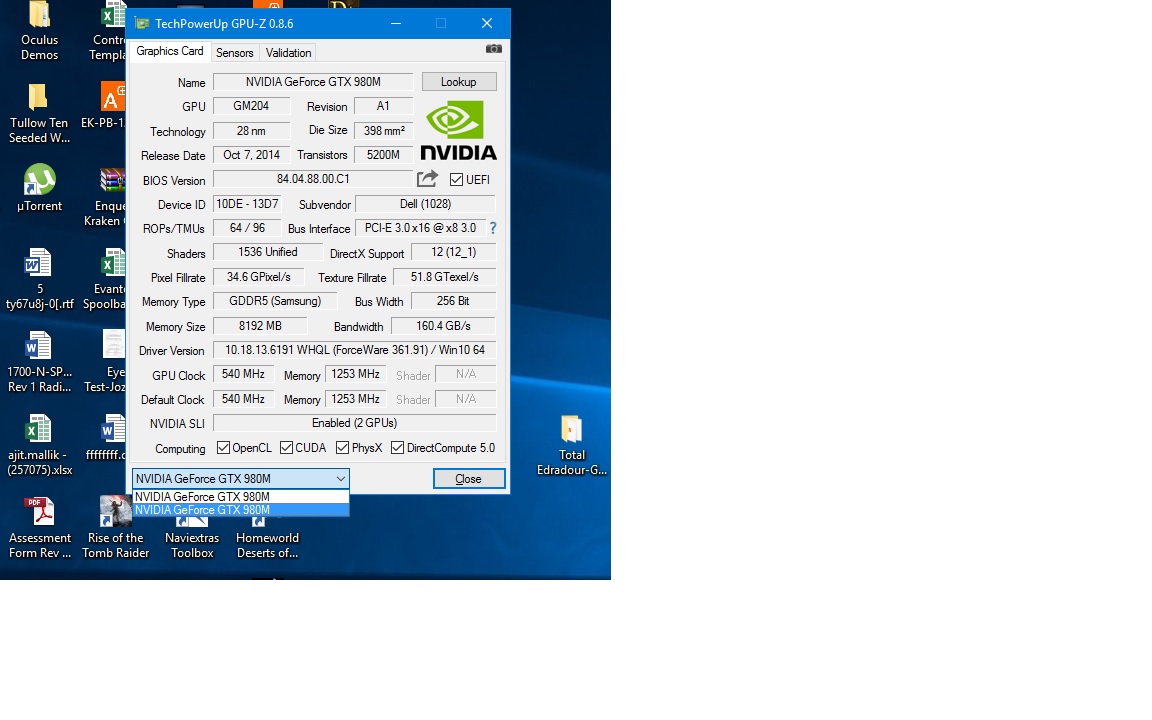Click the Release Date value Oct 7, 2014
The width and height of the screenshot is (1152, 720).
[251, 155]
